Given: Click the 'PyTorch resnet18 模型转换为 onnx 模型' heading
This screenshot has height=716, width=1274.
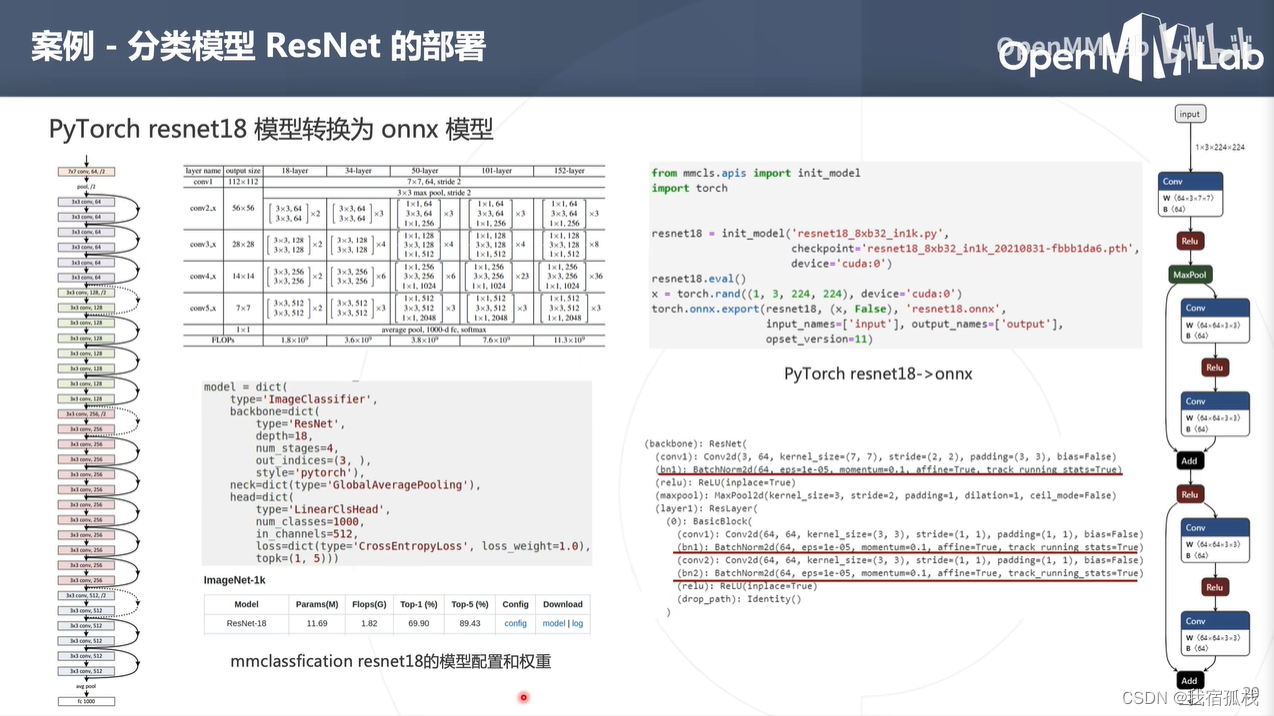Looking at the screenshot, I should tap(271, 129).
